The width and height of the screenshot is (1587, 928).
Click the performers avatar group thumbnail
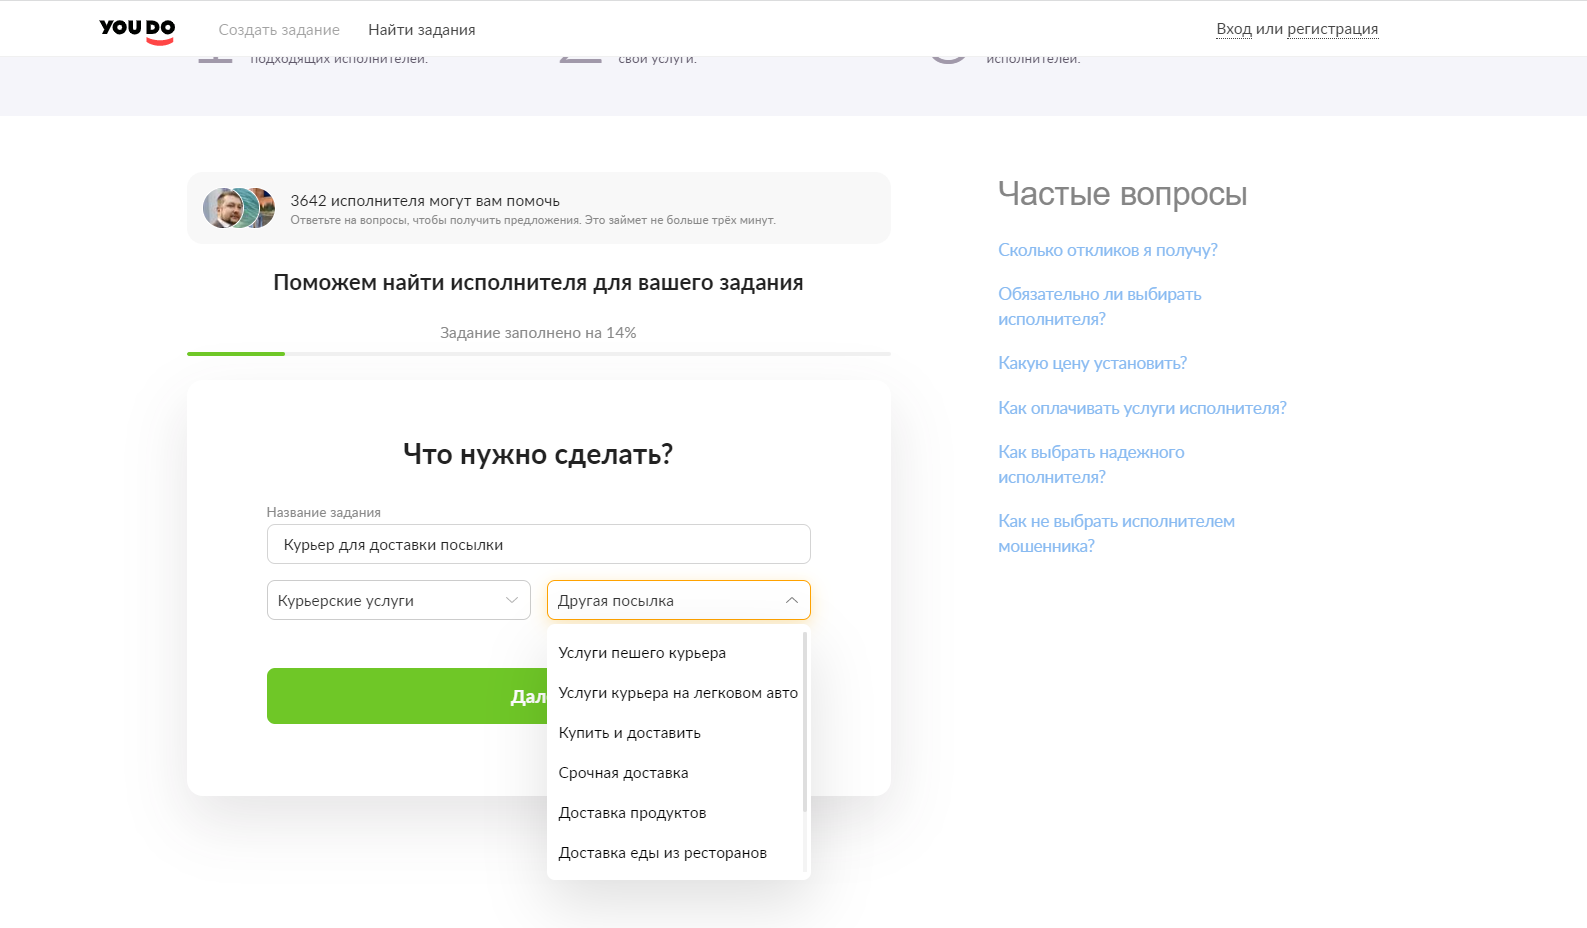pos(239,208)
